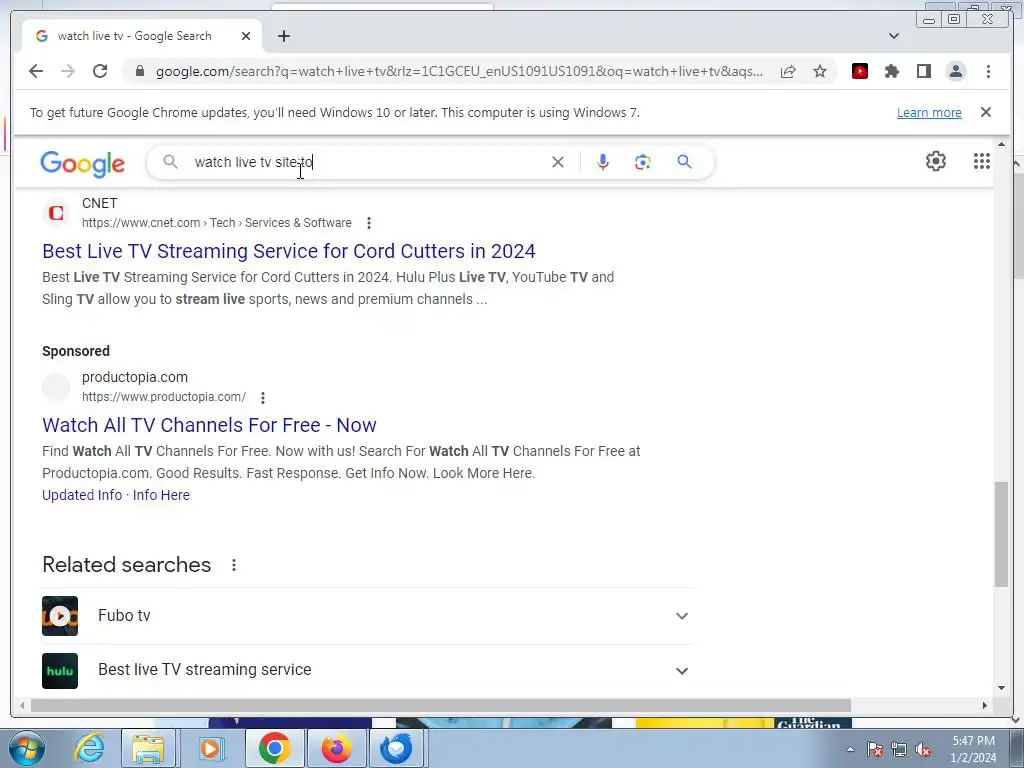Go back using the browser back arrow
The width and height of the screenshot is (1024, 768).
point(36,71)
